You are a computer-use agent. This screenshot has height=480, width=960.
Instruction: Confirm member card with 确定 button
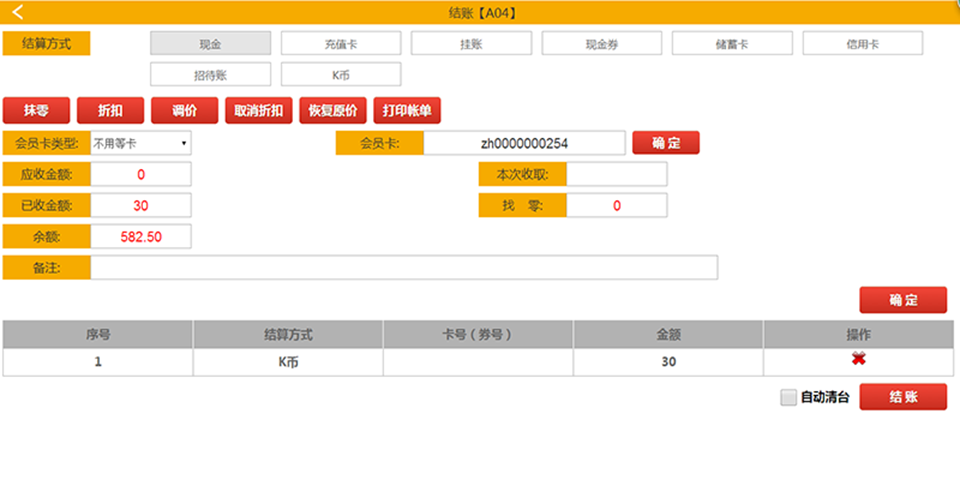[x=665, y=143]
